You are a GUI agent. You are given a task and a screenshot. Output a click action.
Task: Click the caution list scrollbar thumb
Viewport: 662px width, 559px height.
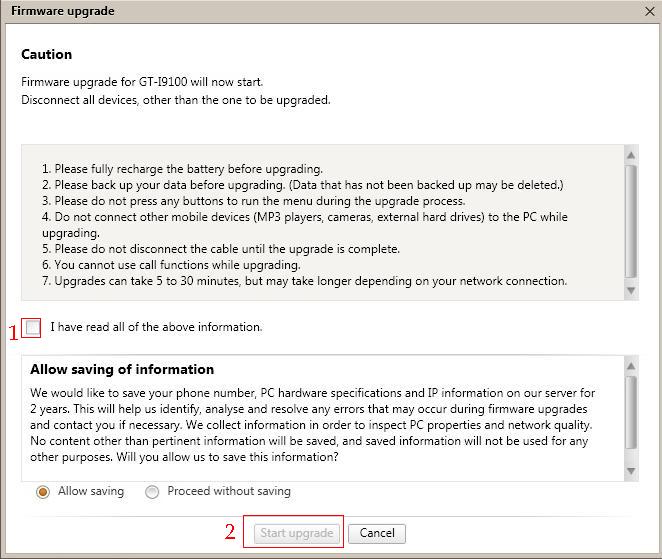coord(631,222)
